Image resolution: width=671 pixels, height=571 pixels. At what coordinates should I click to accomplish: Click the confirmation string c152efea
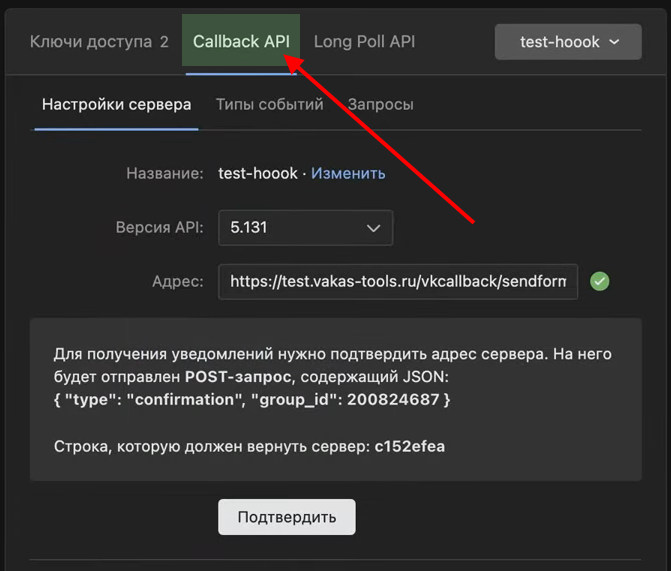coord(410,446)
